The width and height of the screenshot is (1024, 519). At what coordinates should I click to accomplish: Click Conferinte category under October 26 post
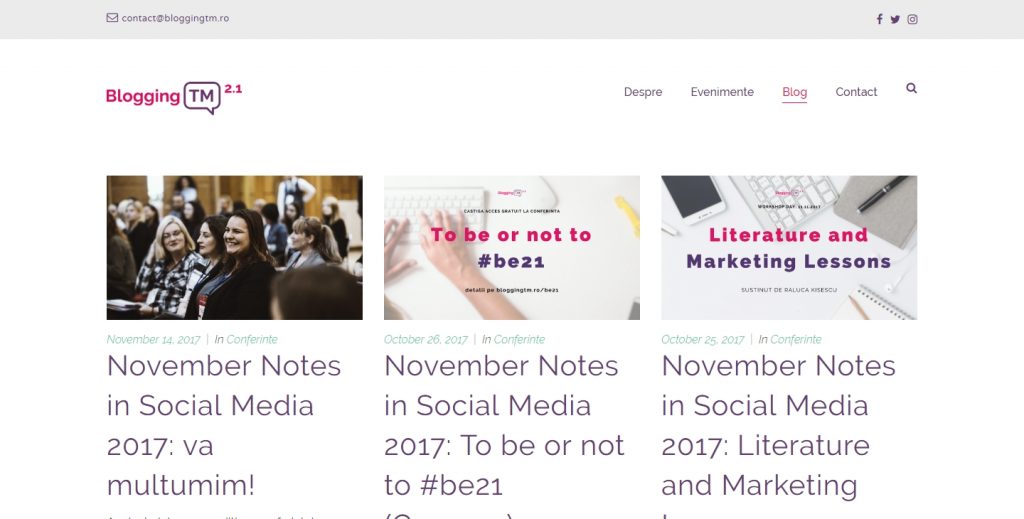[x=519, y=340]
